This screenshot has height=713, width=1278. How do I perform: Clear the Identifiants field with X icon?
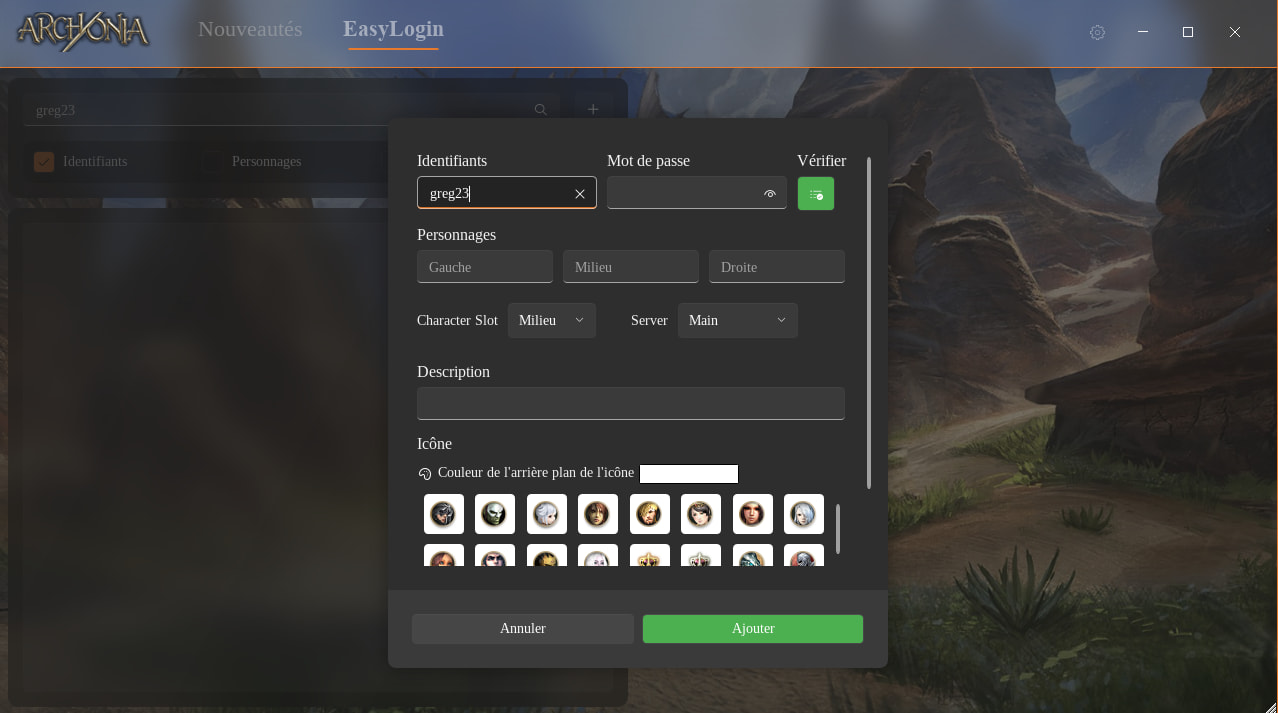pos(580,194)
